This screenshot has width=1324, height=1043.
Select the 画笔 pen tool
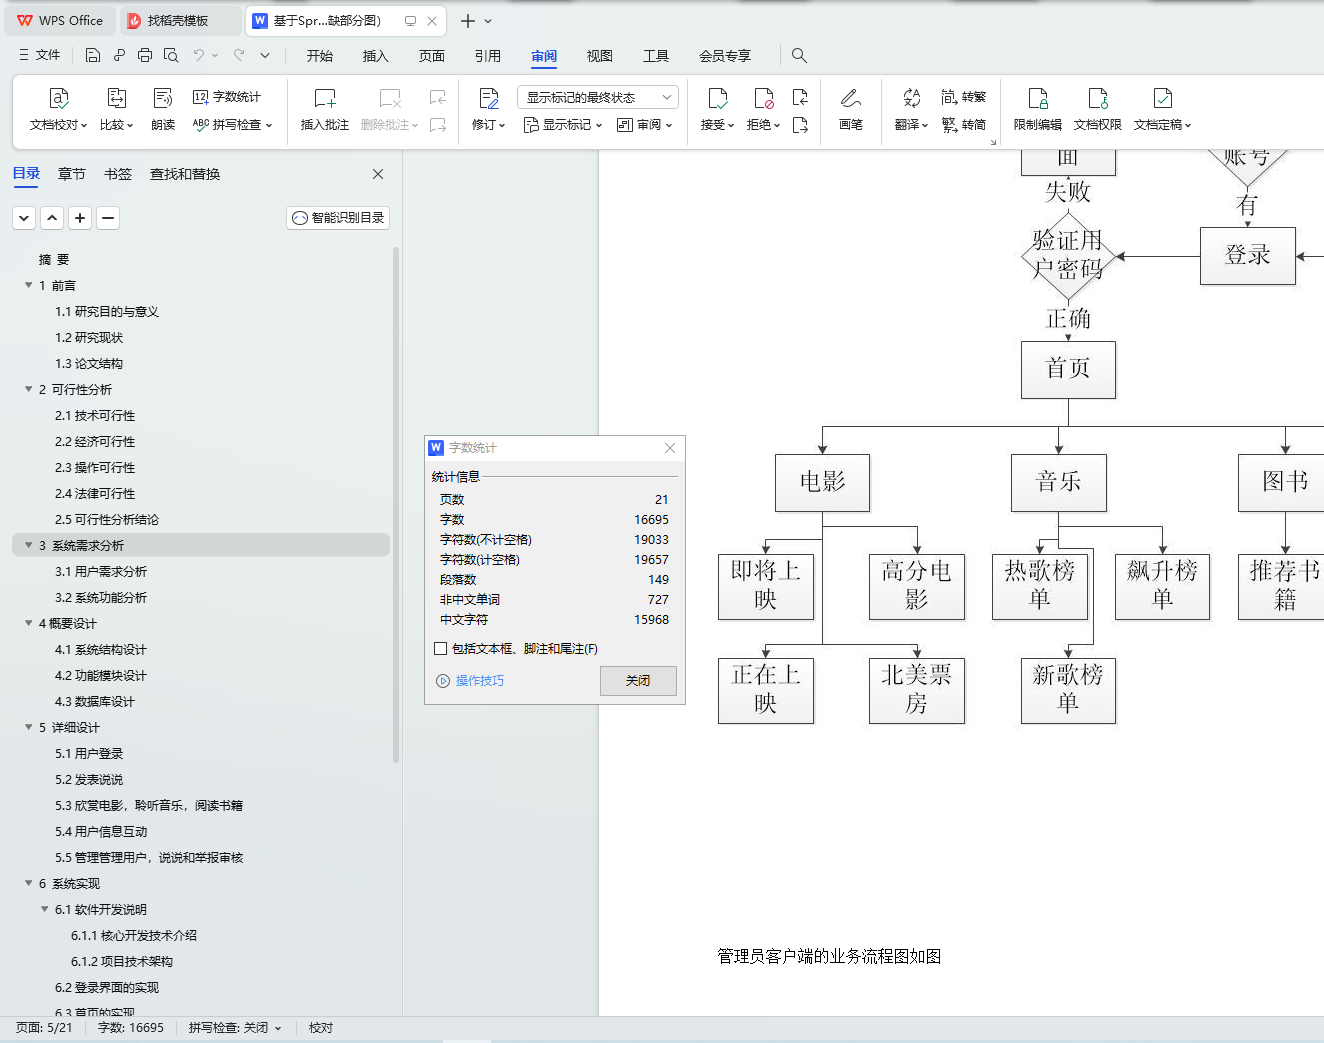[851, 109]
